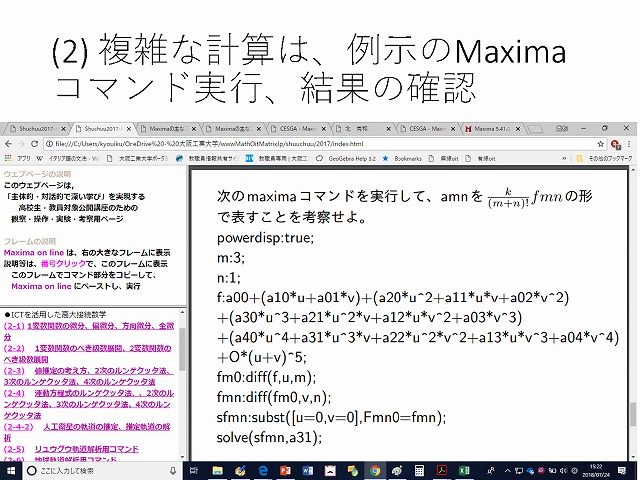The image size is (640, 480).
Task: Click the link list's scroll-up arrow
Action: click(182, 313)
